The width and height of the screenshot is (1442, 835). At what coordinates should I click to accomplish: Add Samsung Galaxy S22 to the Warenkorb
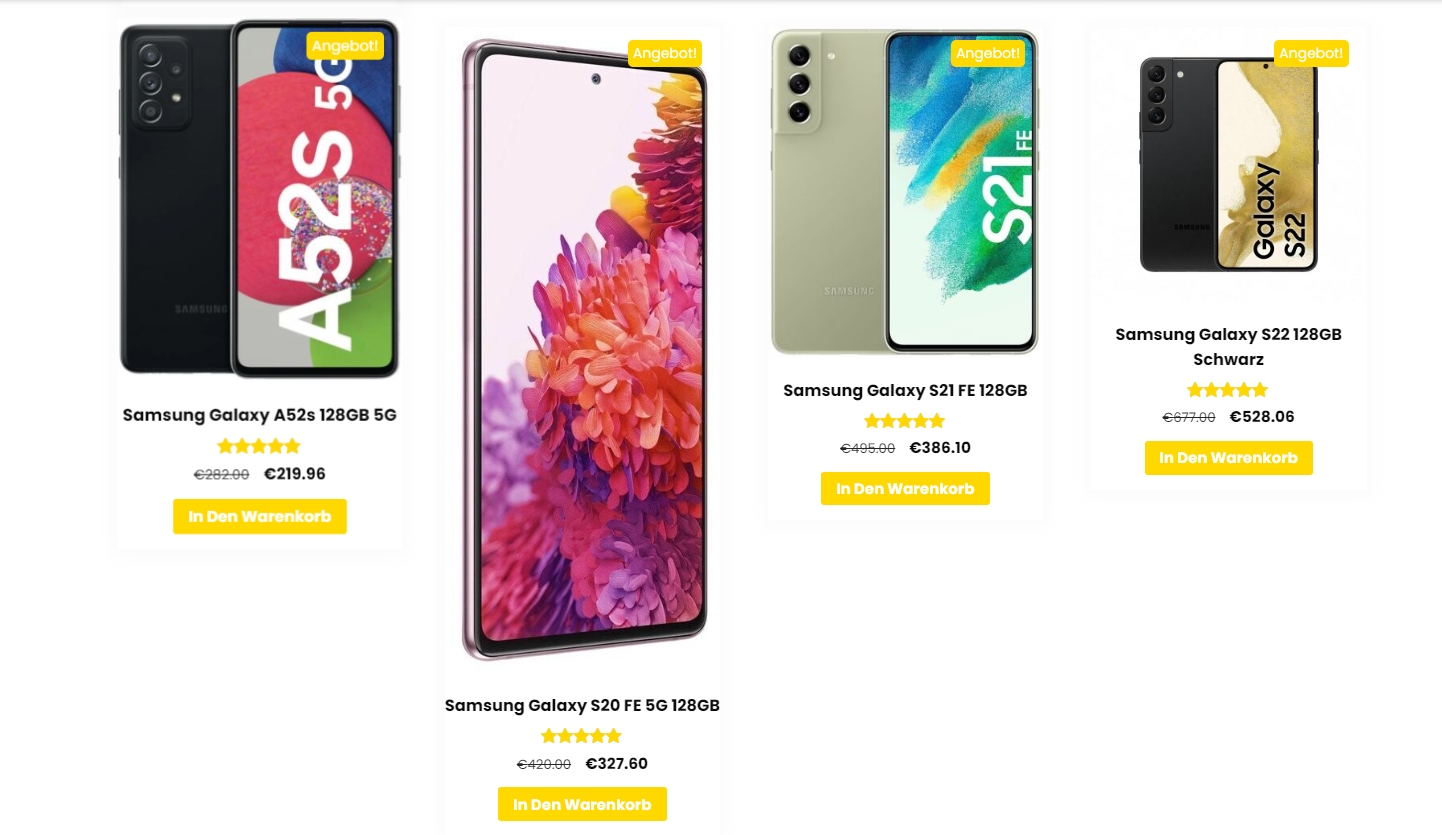point(1229,458)
